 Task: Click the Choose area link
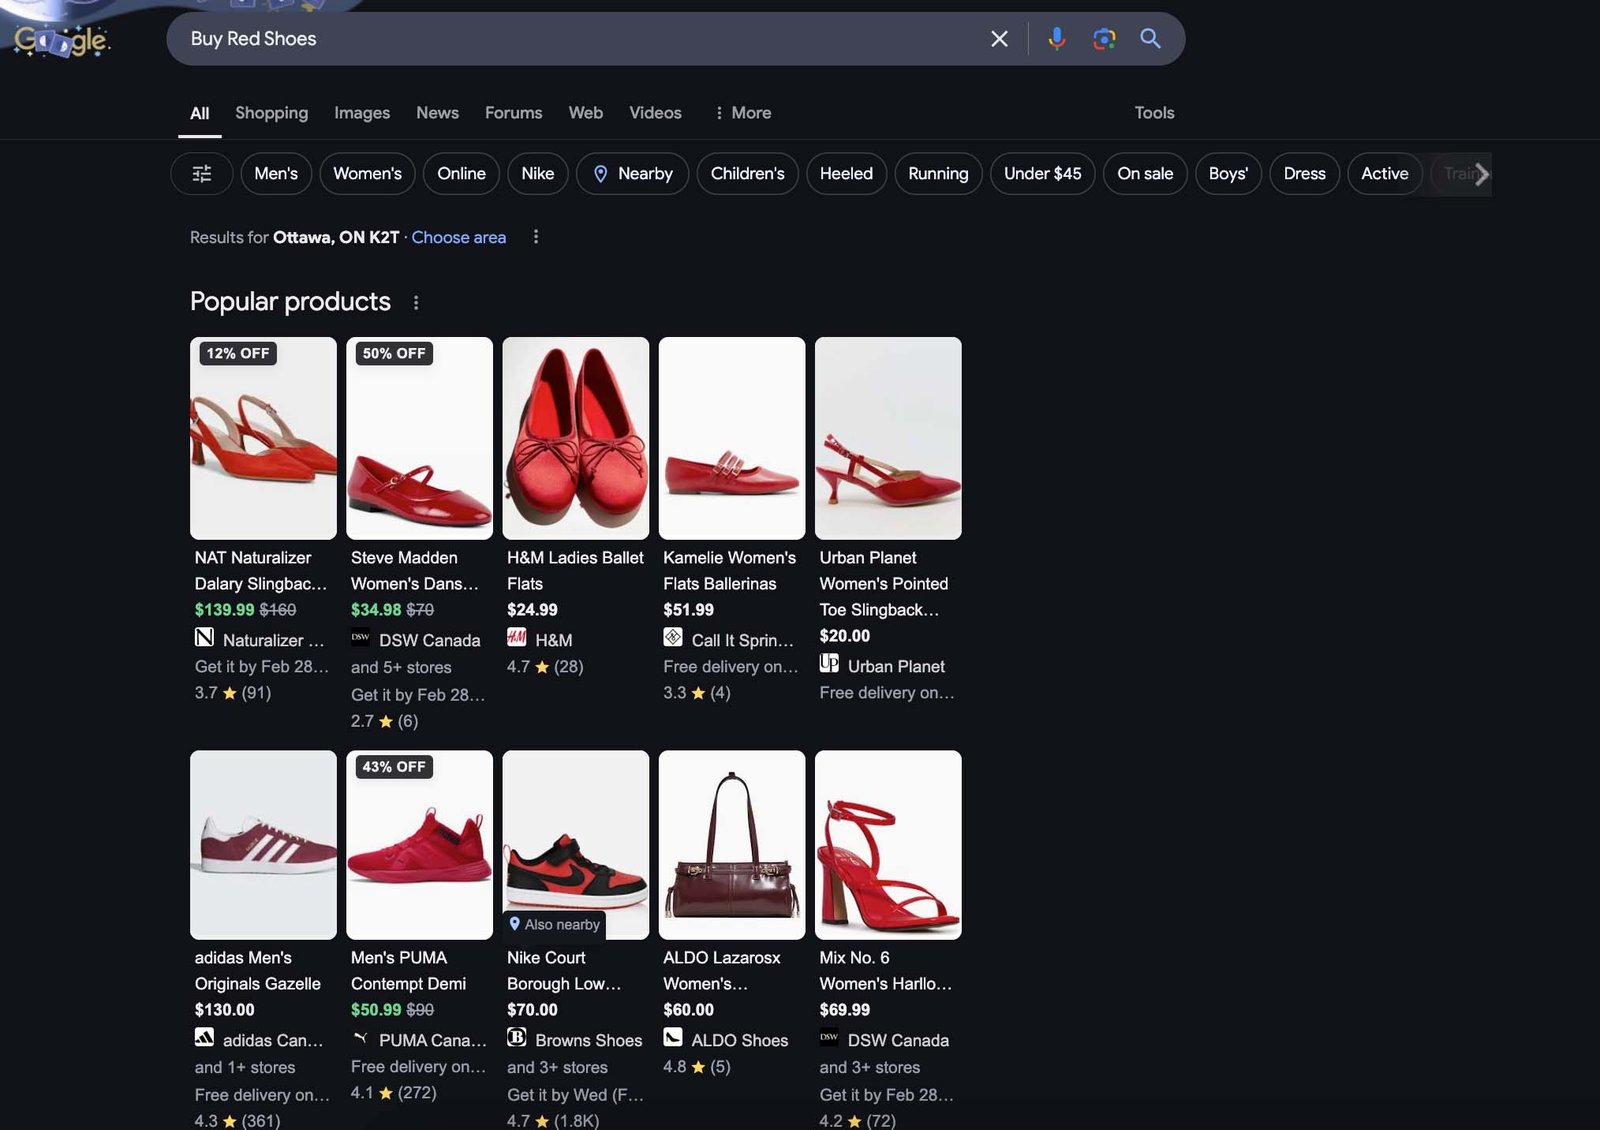click(458, 237)
